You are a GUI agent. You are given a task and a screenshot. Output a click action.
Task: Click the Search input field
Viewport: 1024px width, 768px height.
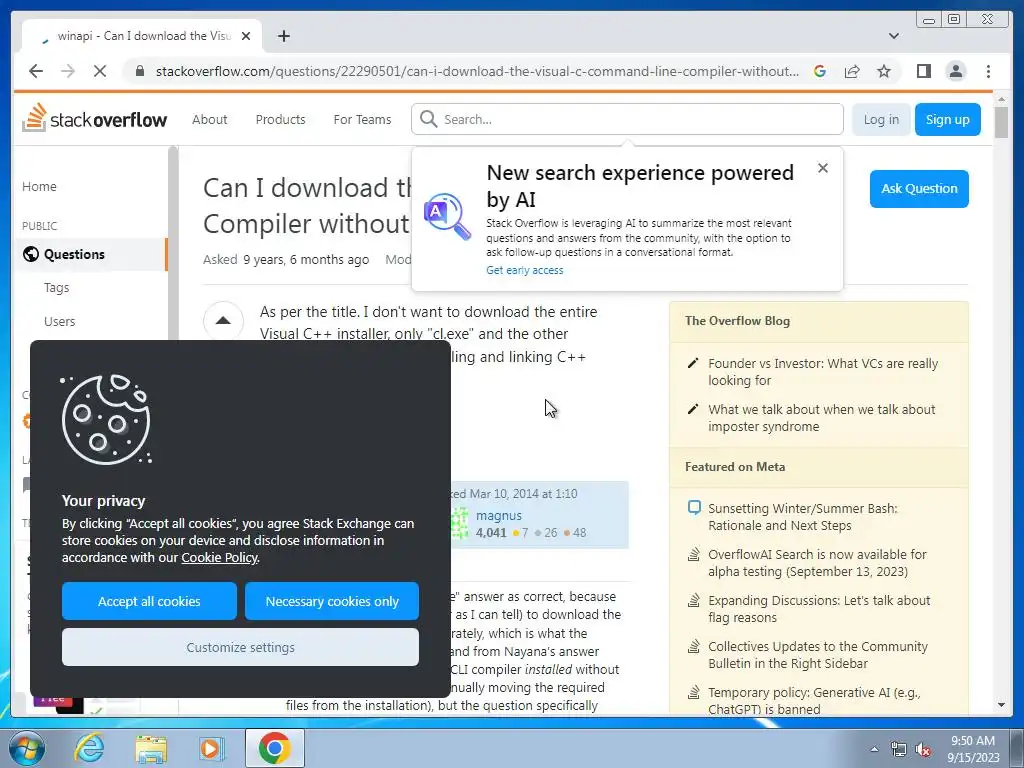(627, 120)
